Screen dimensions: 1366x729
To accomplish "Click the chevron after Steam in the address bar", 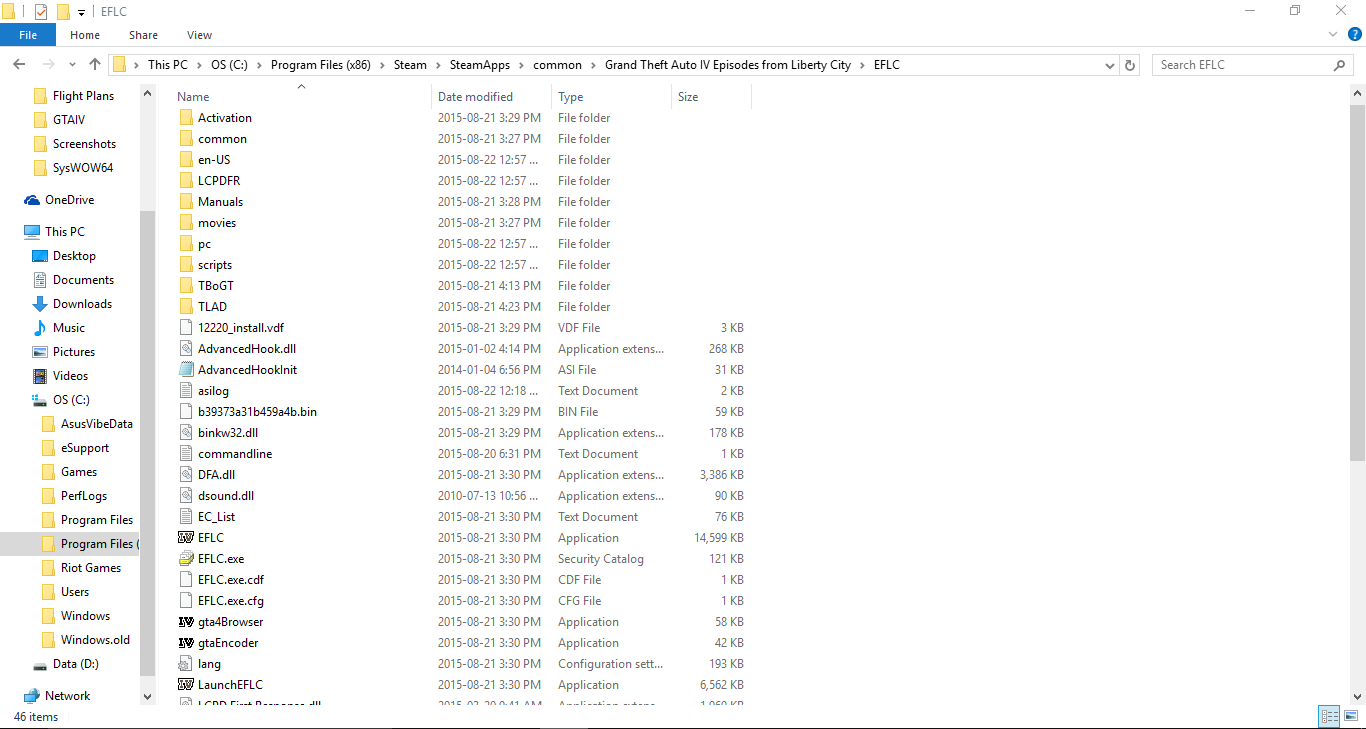I will [438, 65].
